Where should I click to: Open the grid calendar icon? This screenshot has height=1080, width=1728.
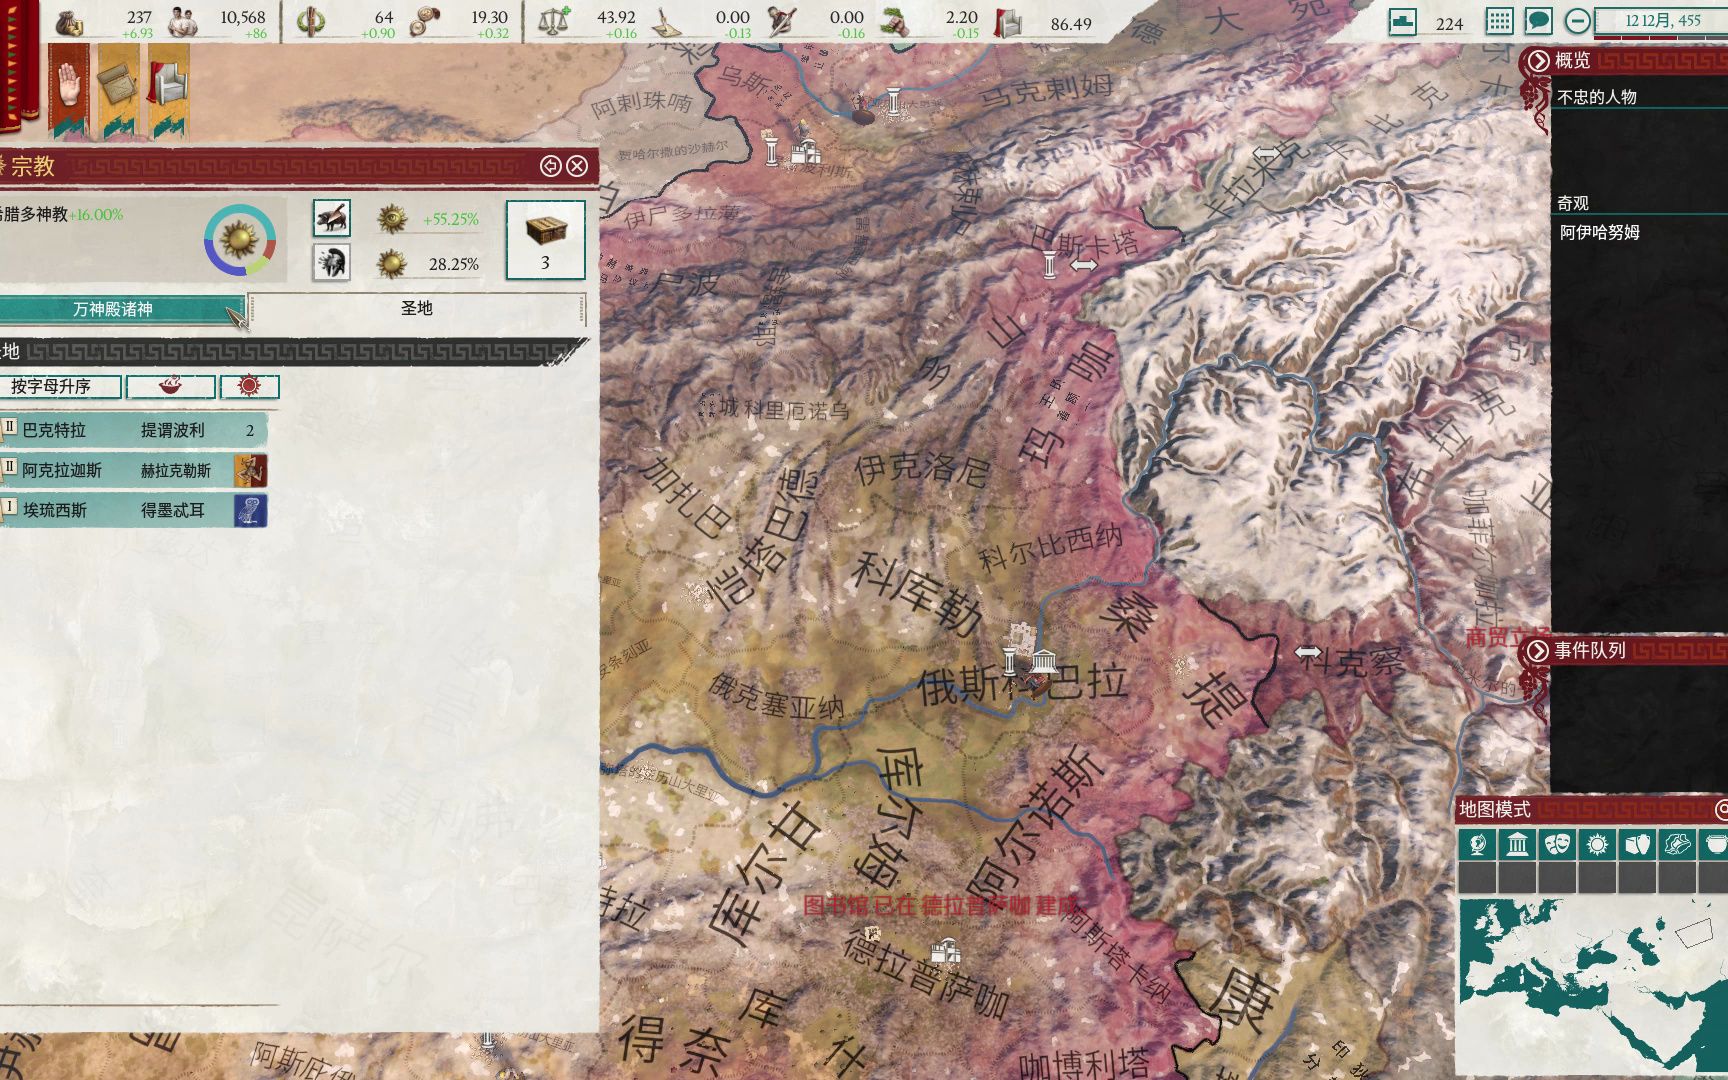click(1499, 21)
